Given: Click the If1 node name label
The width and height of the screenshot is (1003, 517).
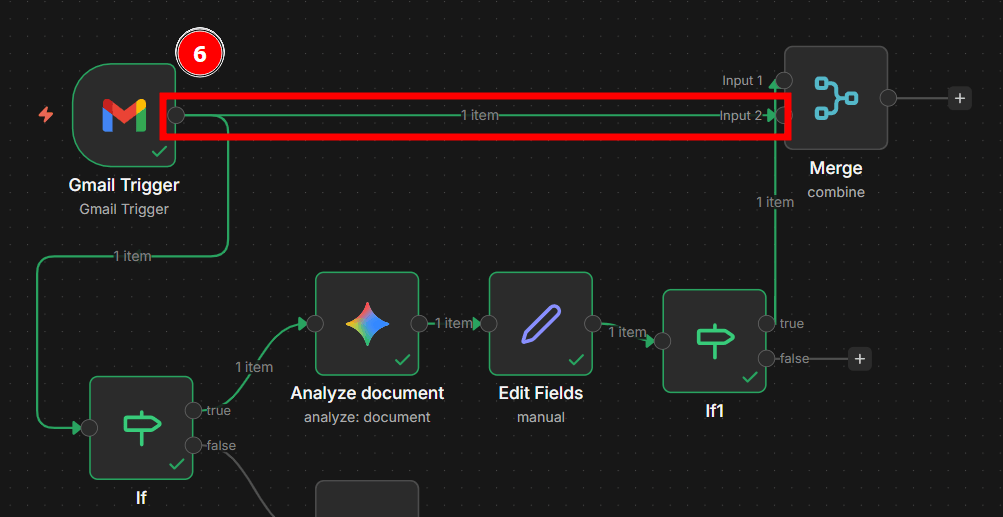Looking at the screenshot, I should pyautogui.click(x=715, y=411).
